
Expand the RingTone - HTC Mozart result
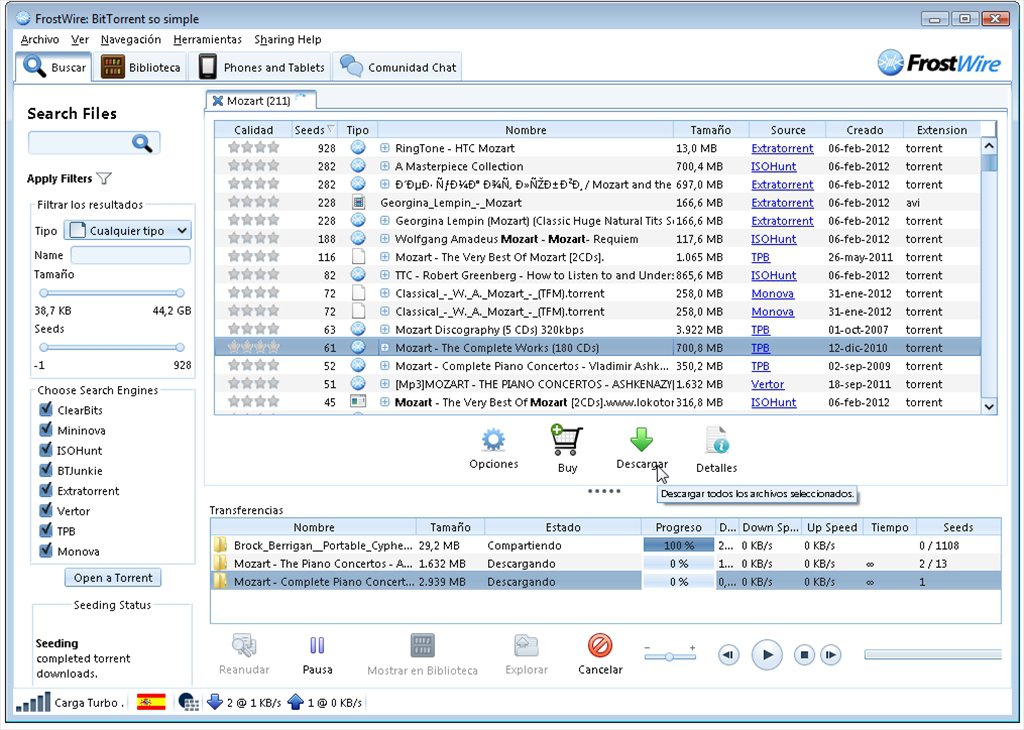coord(385,149)
